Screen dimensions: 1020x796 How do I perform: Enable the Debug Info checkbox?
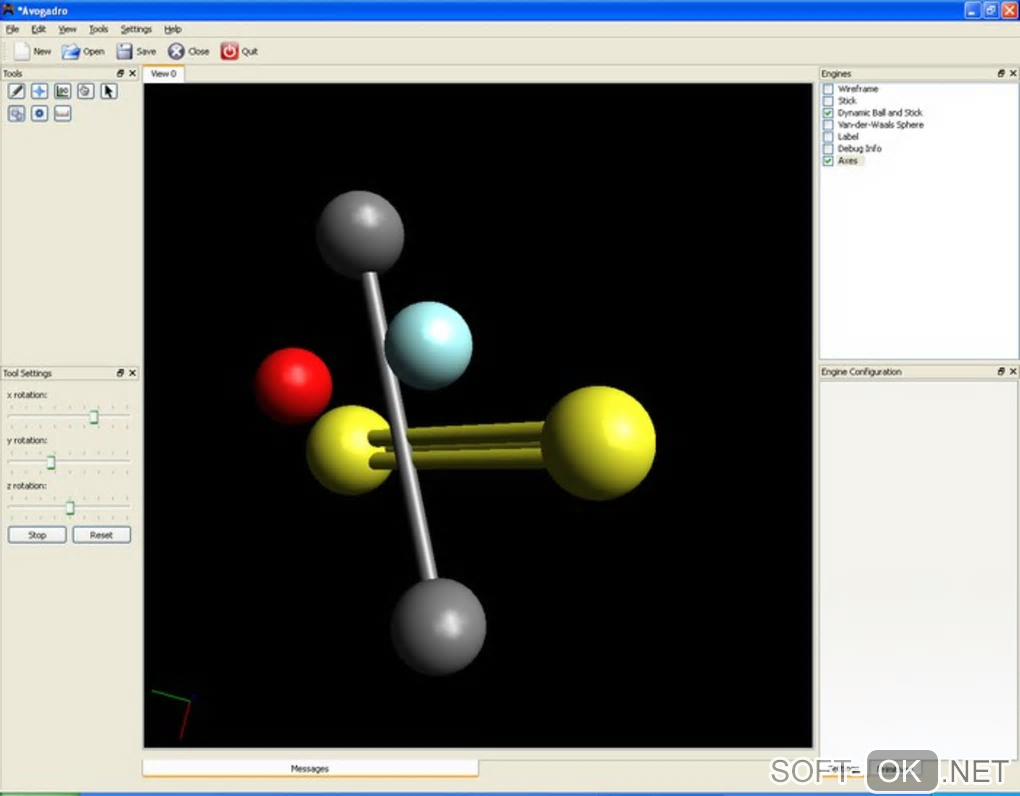tap(828, 149)
